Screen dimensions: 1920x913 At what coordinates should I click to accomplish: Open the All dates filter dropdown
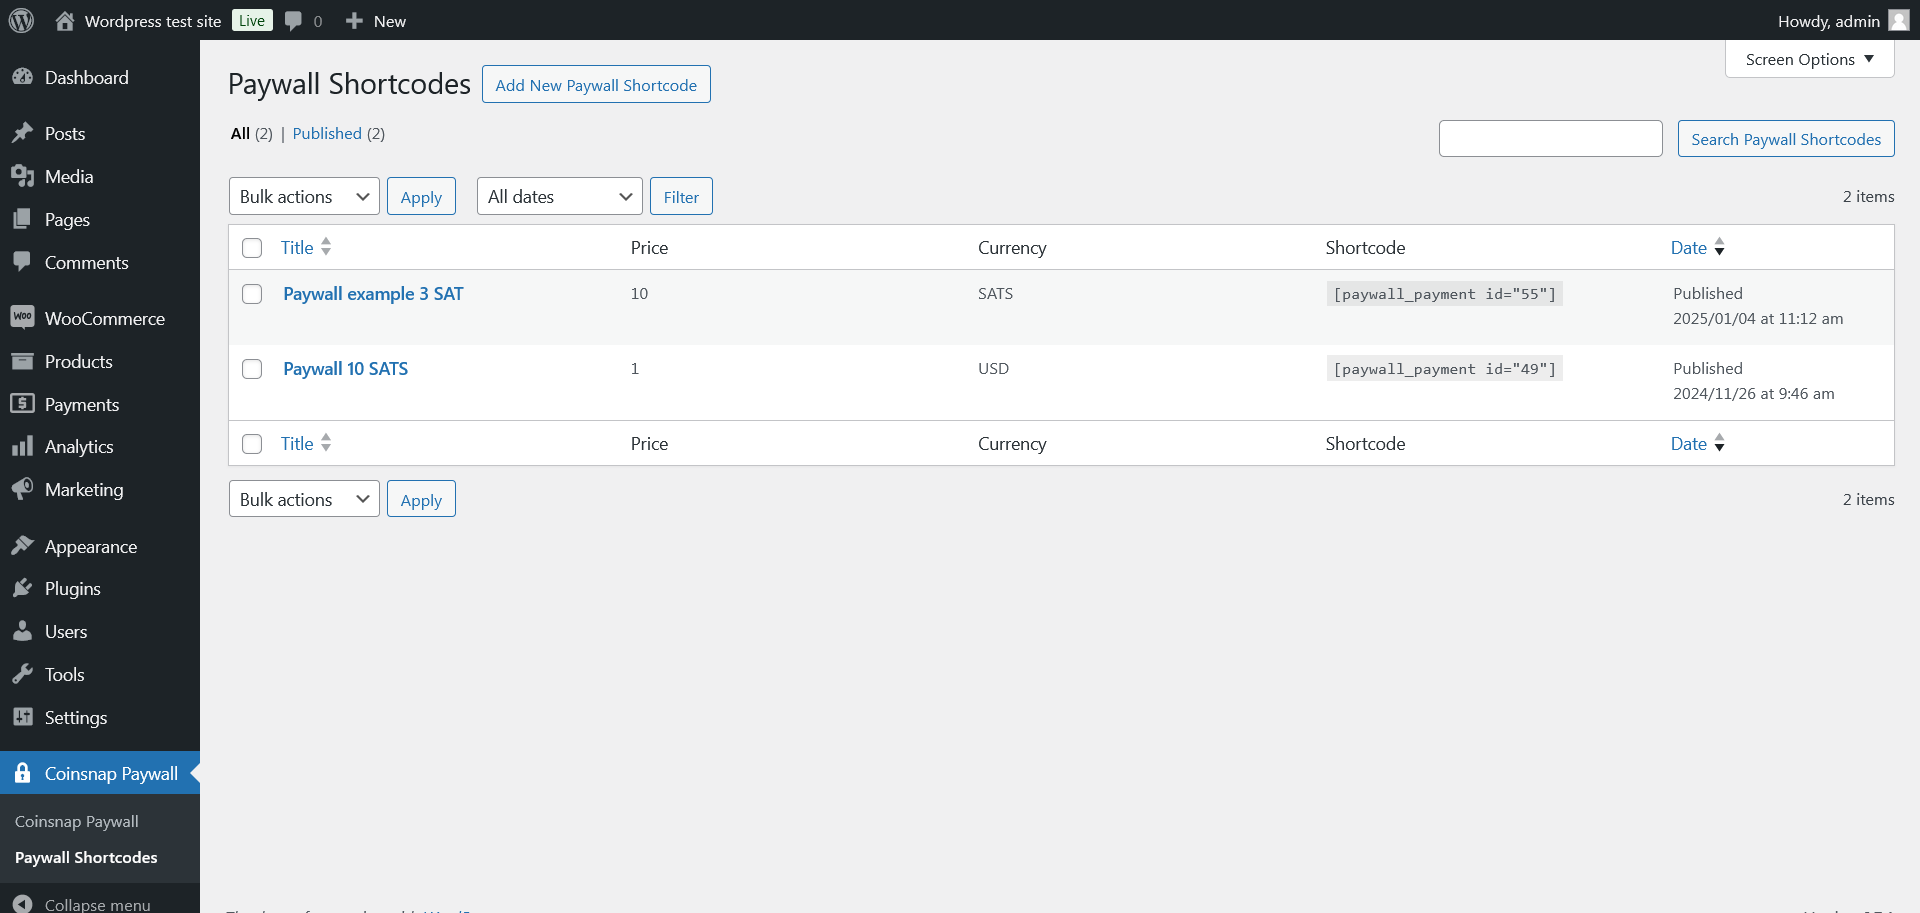pos(558,196)
